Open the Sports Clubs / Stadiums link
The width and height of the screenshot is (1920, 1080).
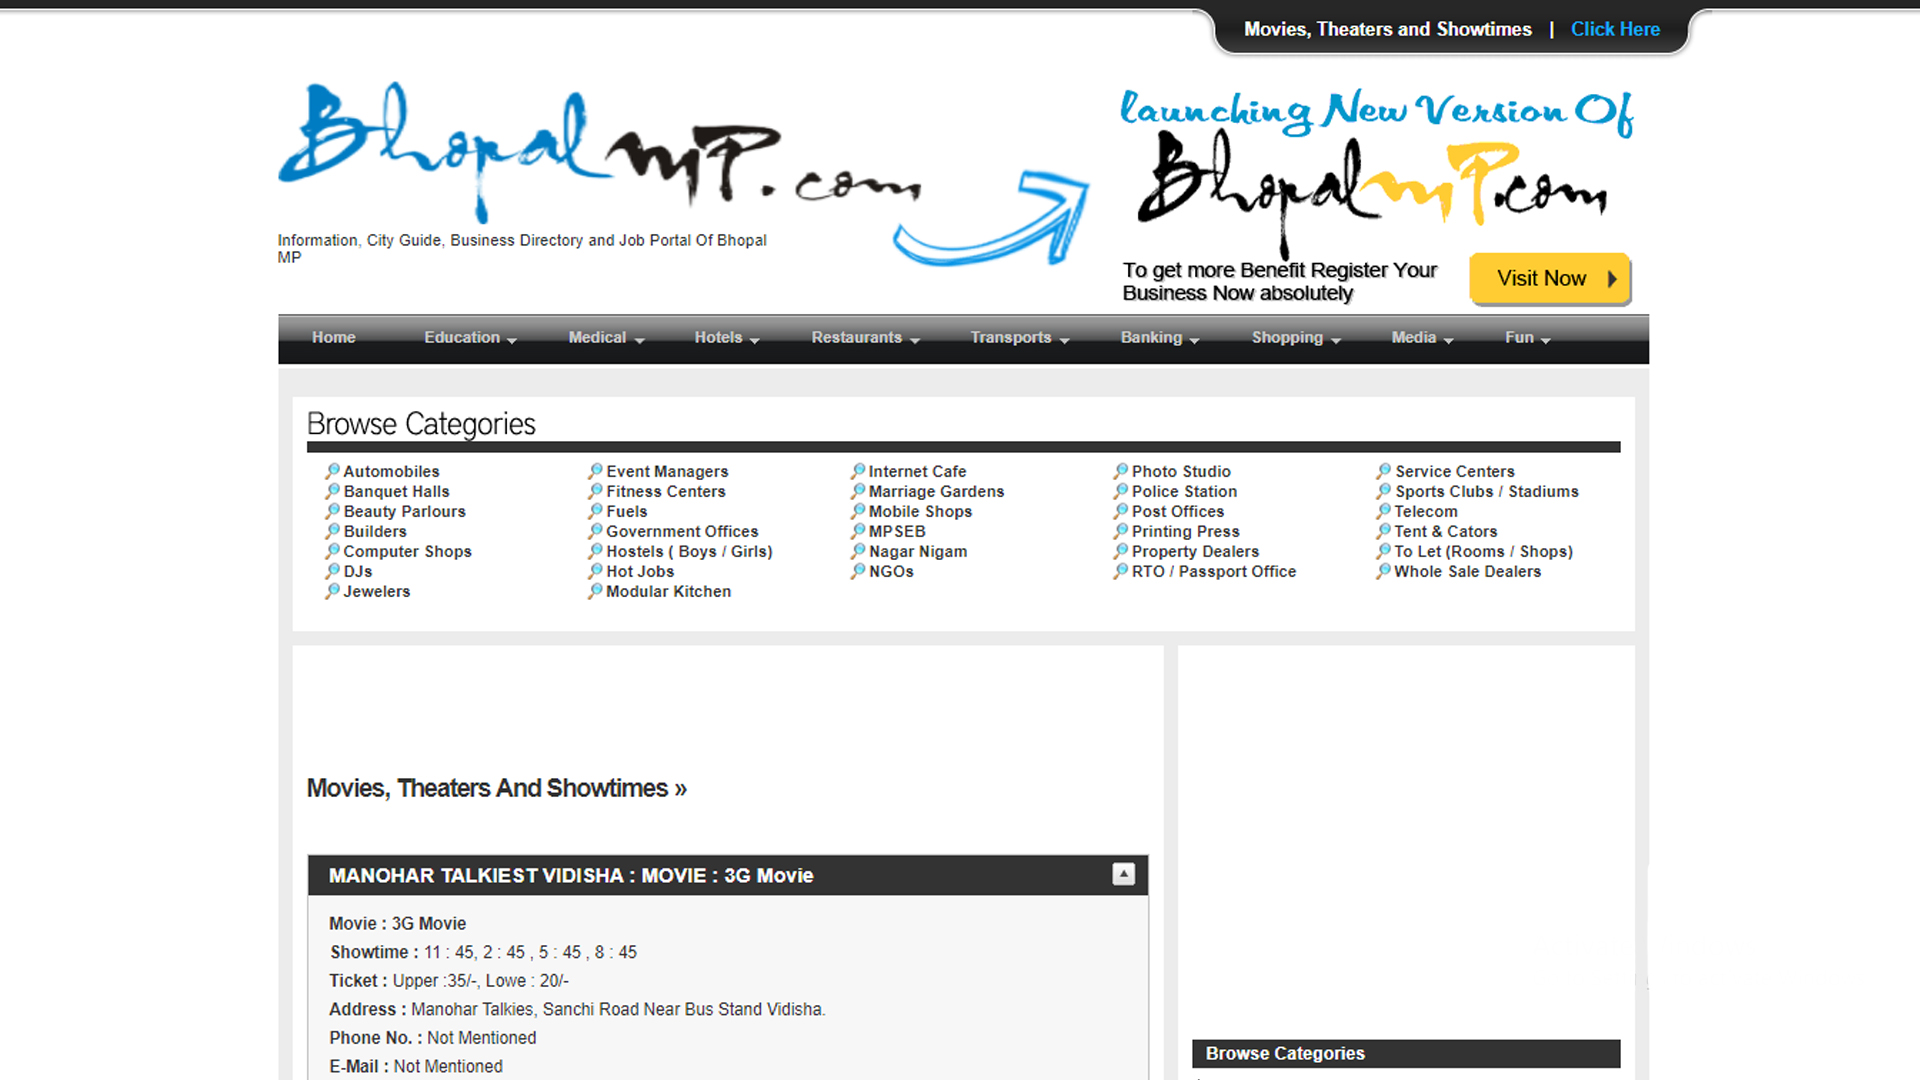click(1486, 491)
